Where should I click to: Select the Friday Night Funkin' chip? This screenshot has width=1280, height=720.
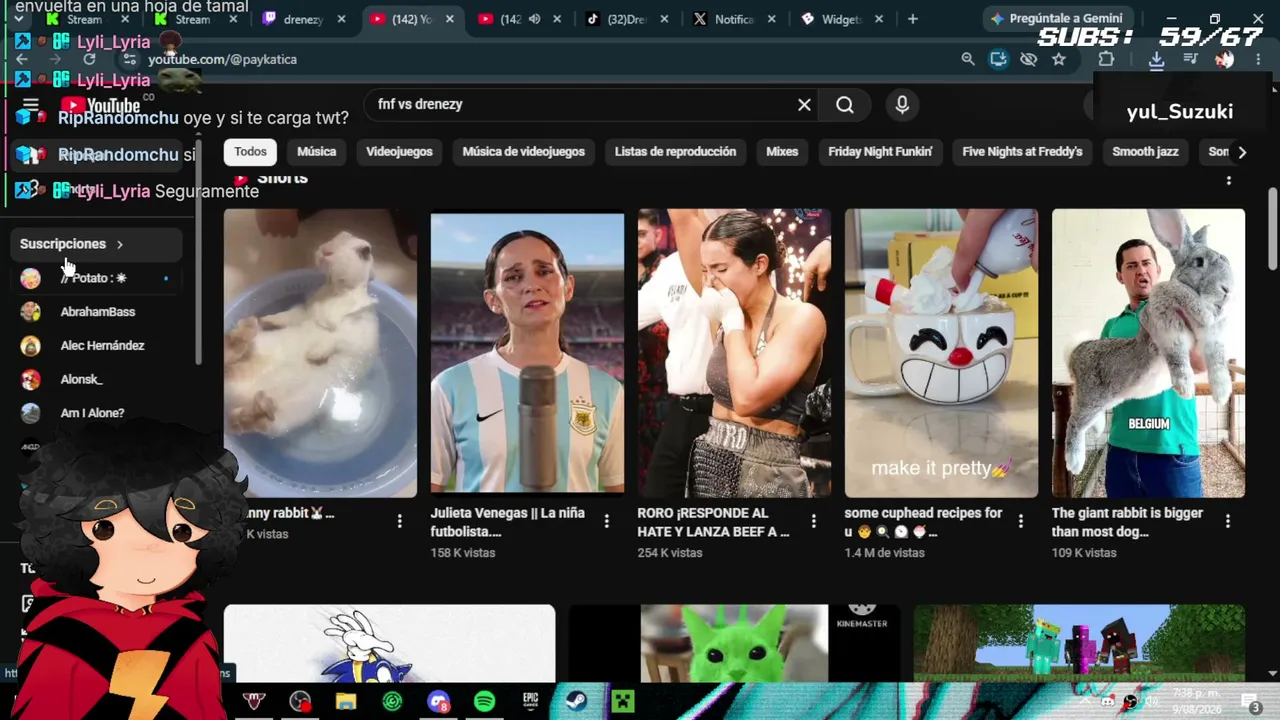[880, 152]
